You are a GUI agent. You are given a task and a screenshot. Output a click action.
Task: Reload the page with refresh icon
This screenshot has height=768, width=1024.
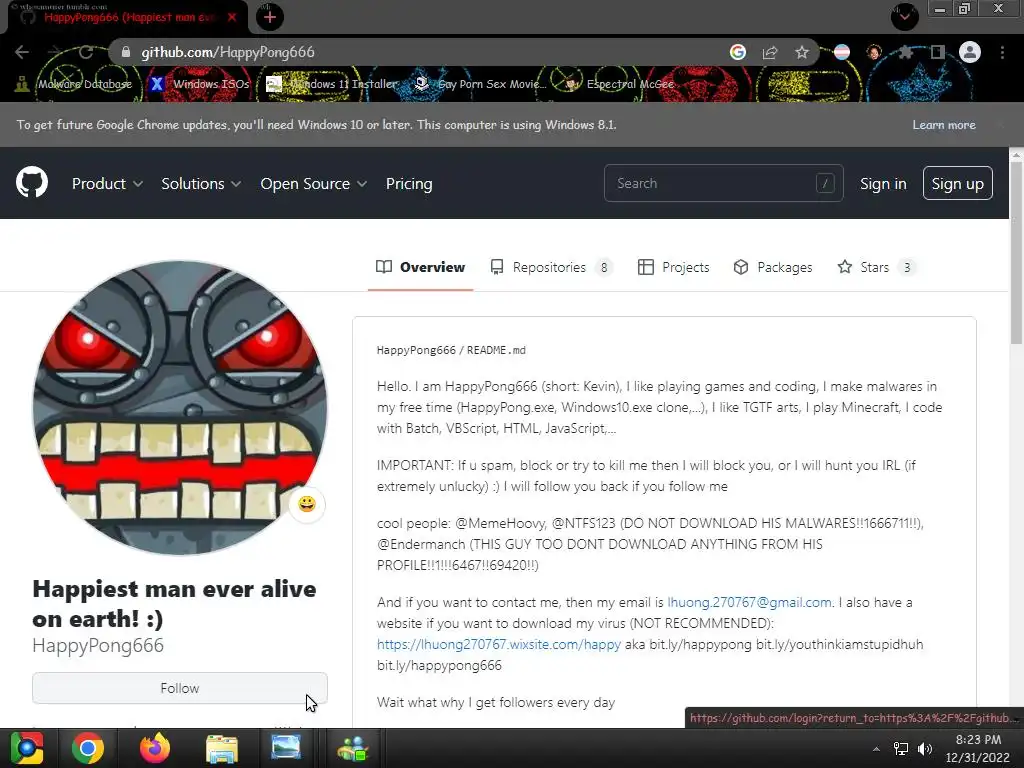86,52
